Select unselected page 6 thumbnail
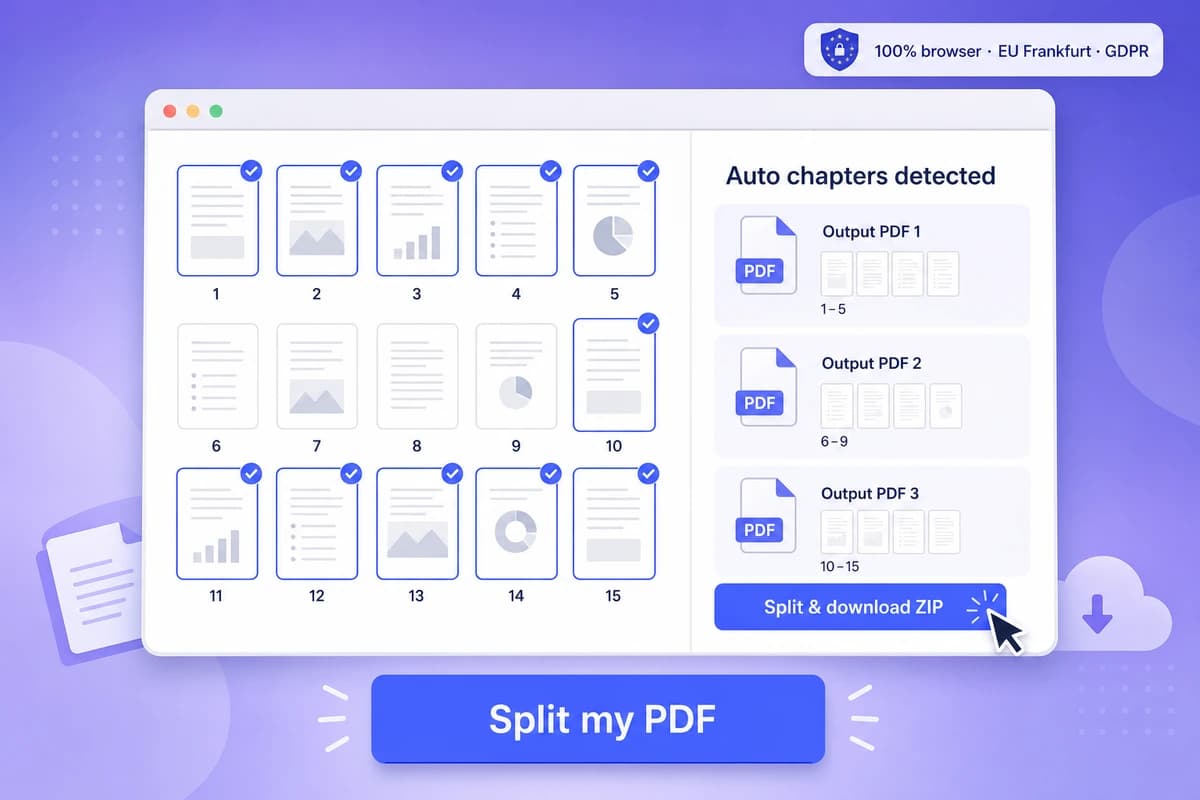This screenshot has width=1200, height=800. (x=217, y=374)
